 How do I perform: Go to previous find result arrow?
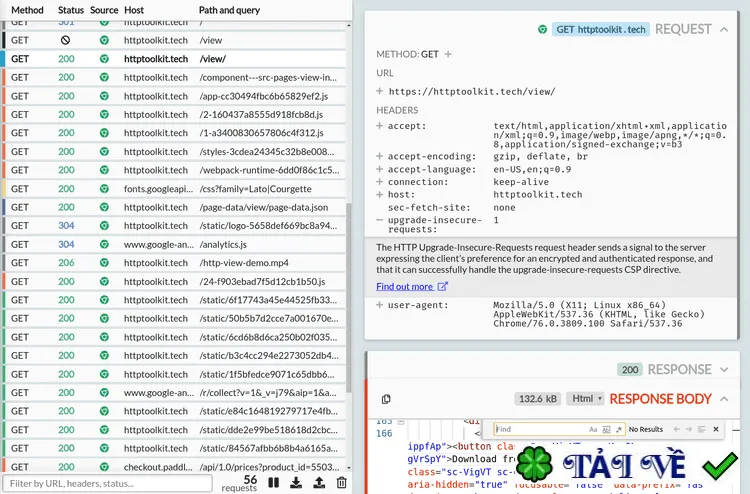[x=676, y=429]
